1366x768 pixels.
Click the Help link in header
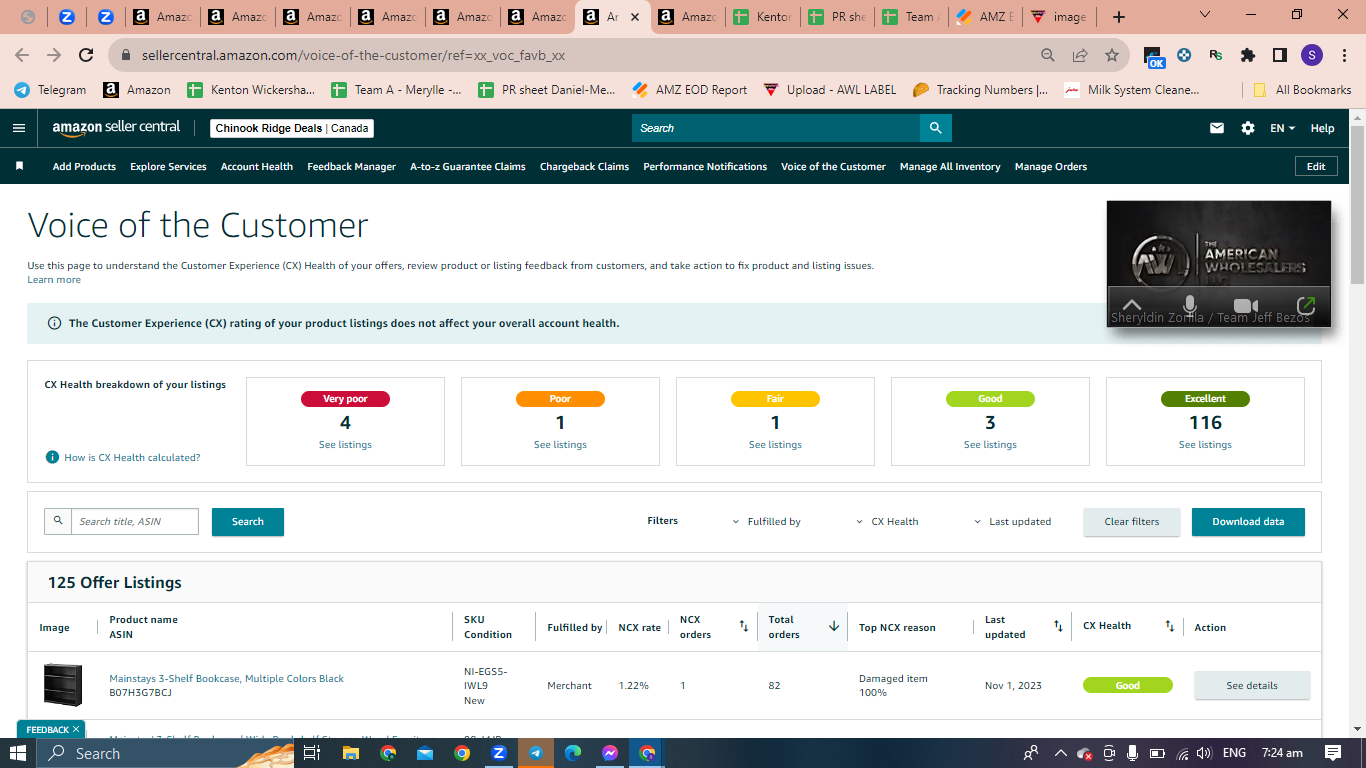tap(1322, 128)
